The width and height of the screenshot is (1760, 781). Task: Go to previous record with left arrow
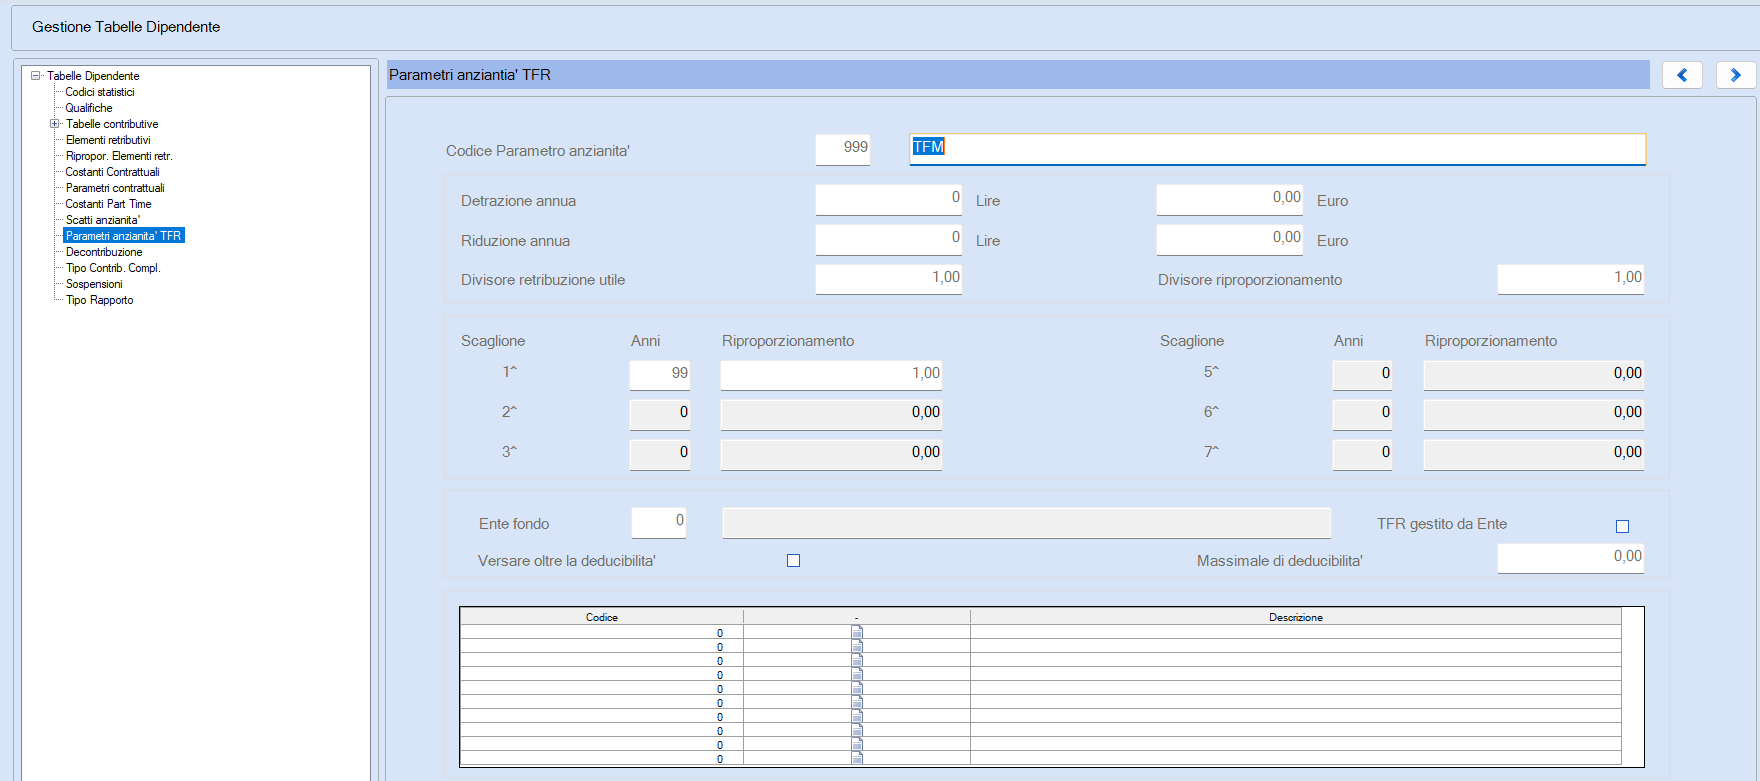[1682, 75]
